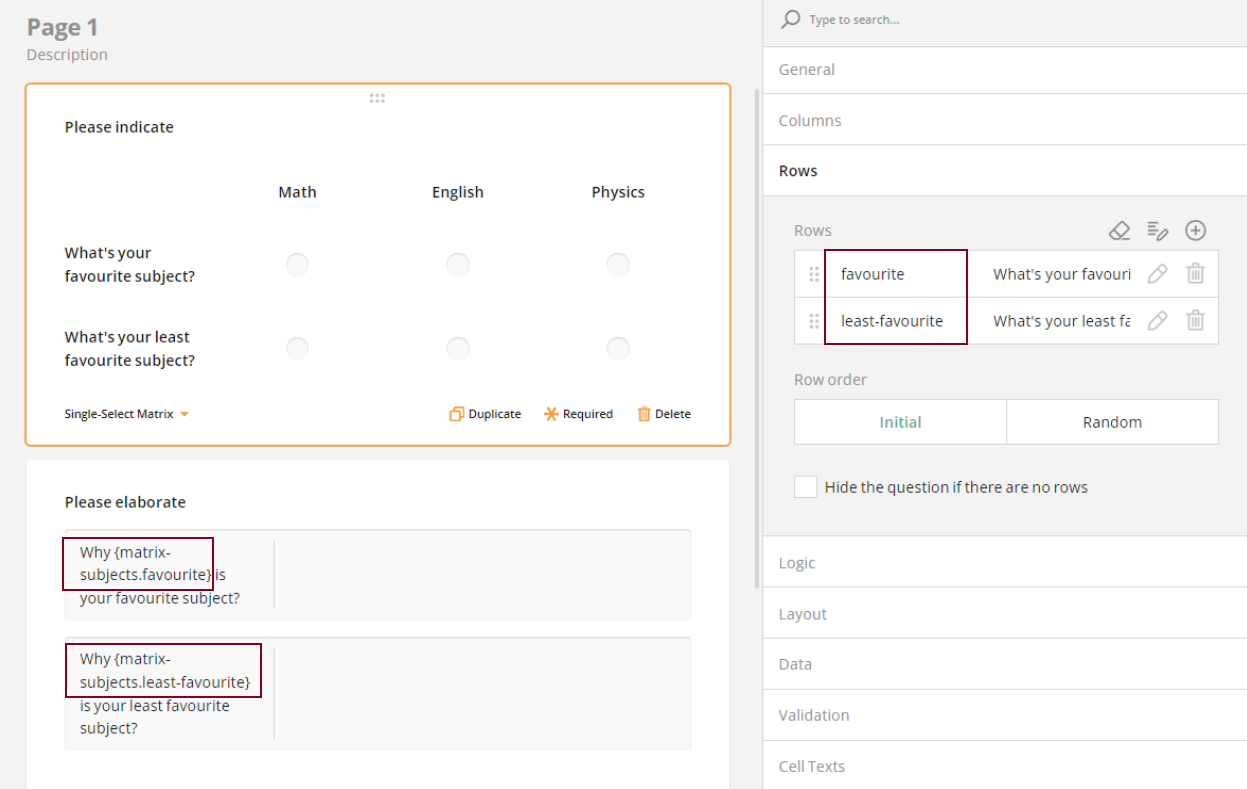The width and height of the screenshot is (1247, 789).
Task: Edit the 'favourite' row with the pencil icon
Action: tap(1157, 273)
